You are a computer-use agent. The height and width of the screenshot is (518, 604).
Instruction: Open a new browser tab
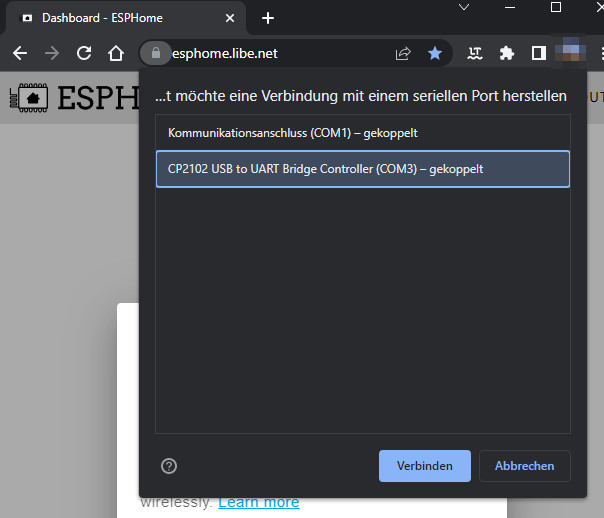click(268, 18)
